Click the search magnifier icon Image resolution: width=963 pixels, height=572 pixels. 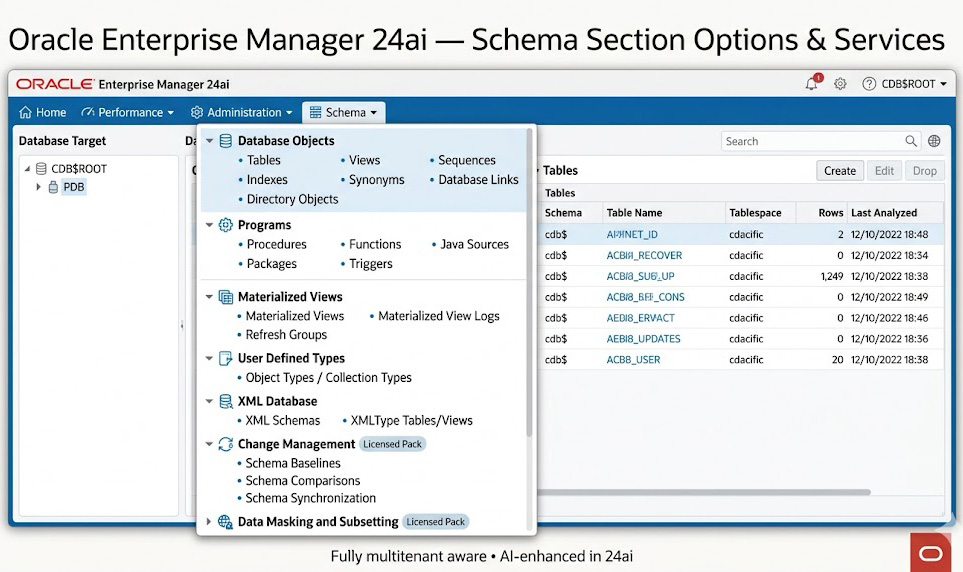click(x=911, y=141)
